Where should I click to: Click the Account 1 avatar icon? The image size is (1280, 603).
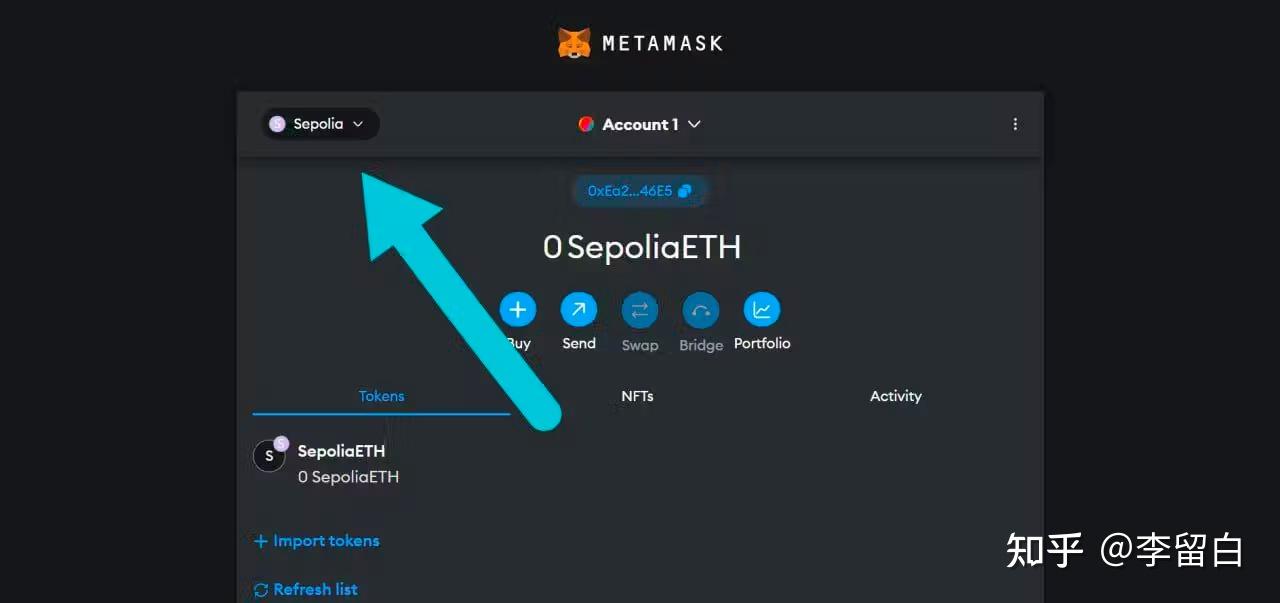click(x=587, y=124)
